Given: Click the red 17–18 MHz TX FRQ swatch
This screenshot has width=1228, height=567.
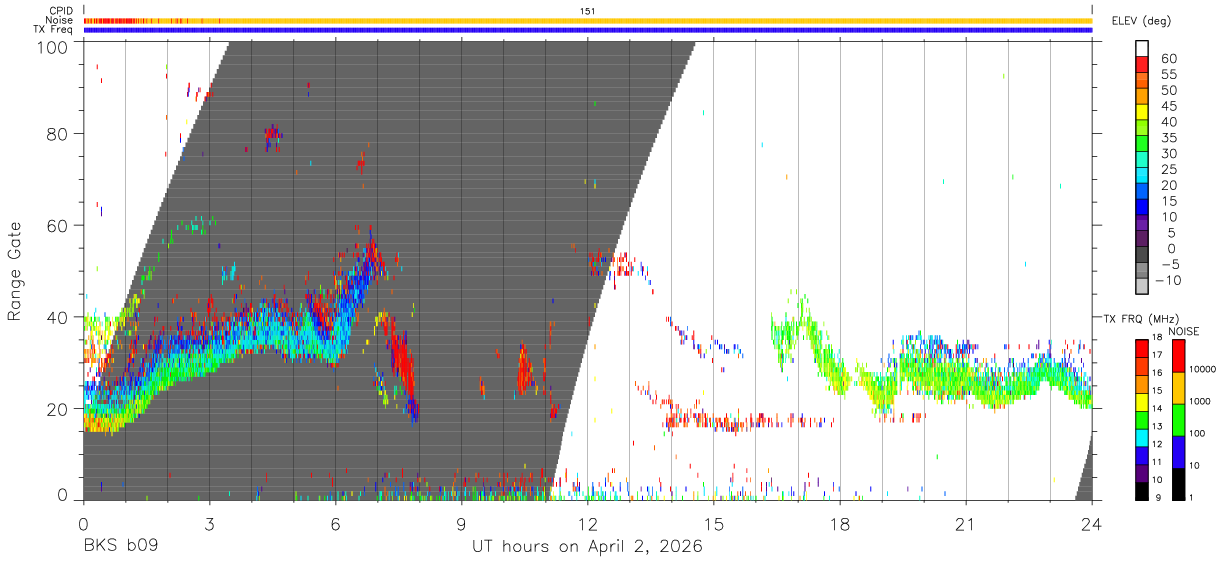Looking at the screenshot, I should pos(1142,347).
